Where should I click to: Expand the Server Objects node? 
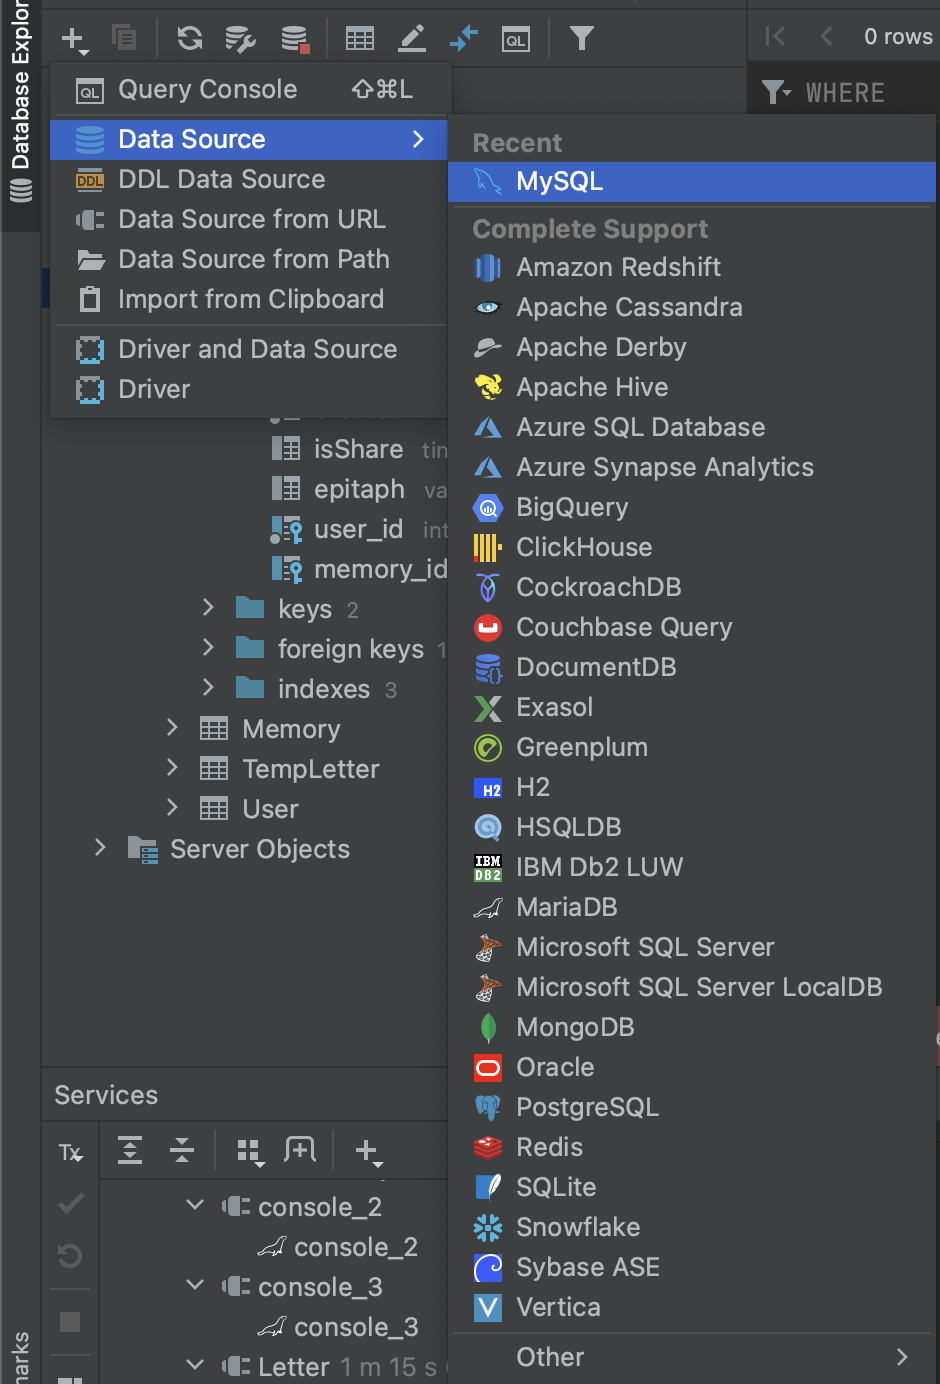click(x=100, y=847)
